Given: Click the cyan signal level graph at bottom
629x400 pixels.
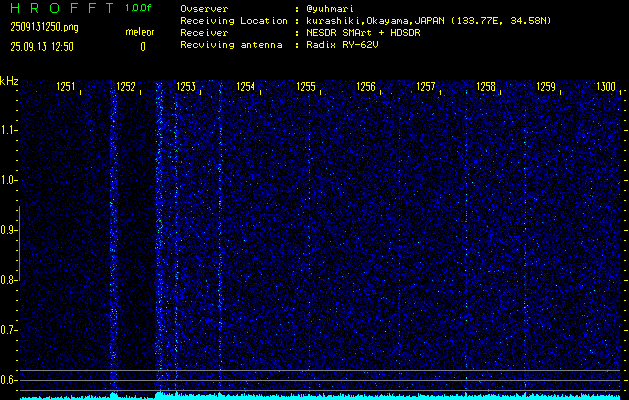Looking at the screenshot, I should tap(320, 396).
